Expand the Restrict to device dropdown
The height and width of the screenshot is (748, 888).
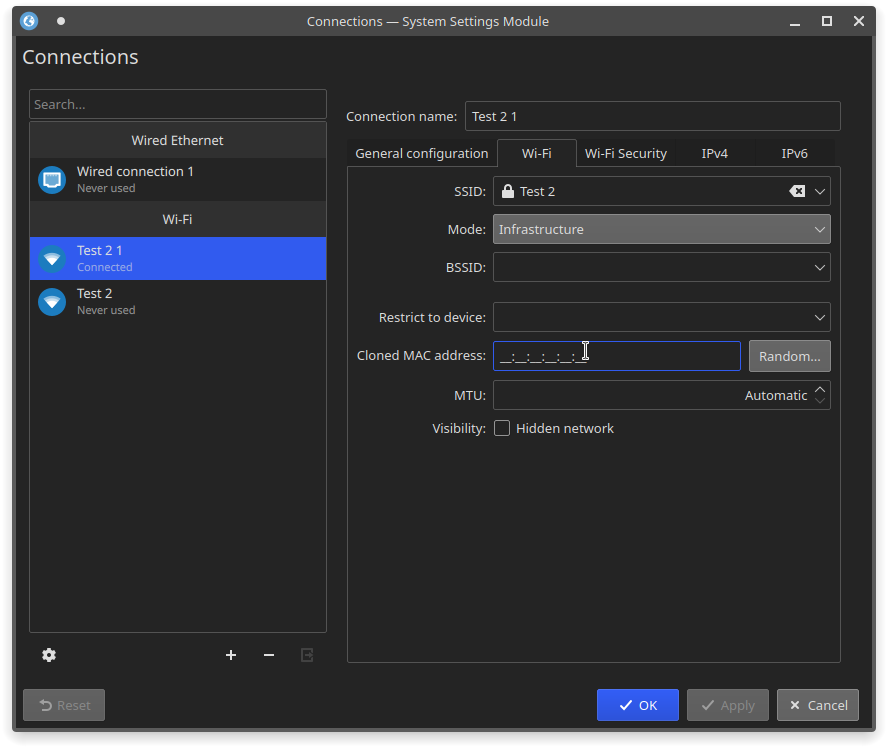click(x=820, y=318)
